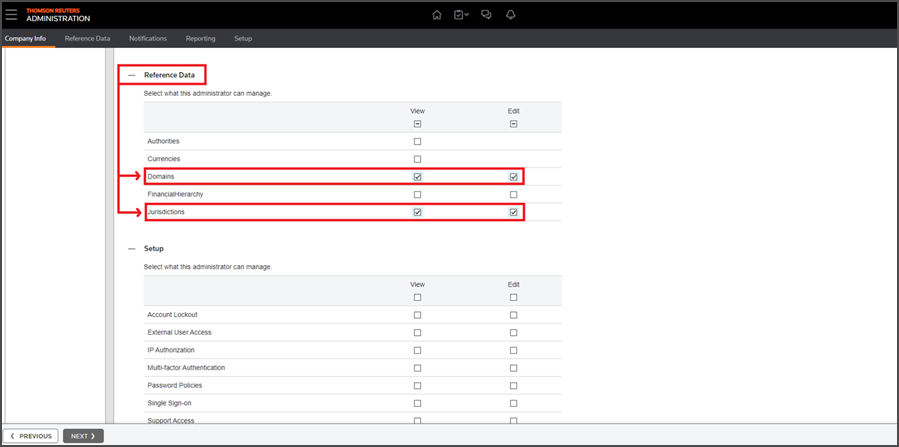
Task: Check View for Authorities
Action: pos(417,141)
